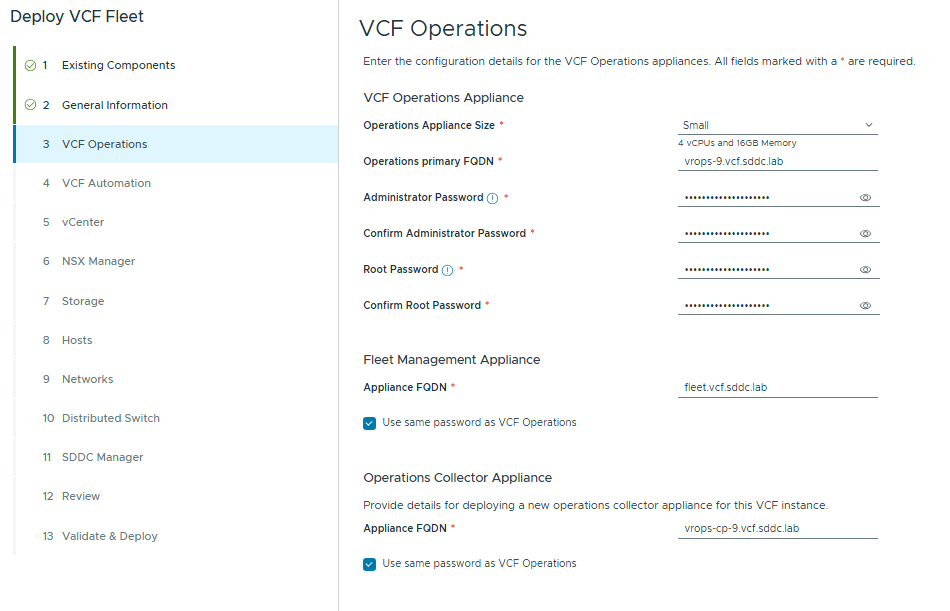Open the Distributed Switch step

pos(110,418)
